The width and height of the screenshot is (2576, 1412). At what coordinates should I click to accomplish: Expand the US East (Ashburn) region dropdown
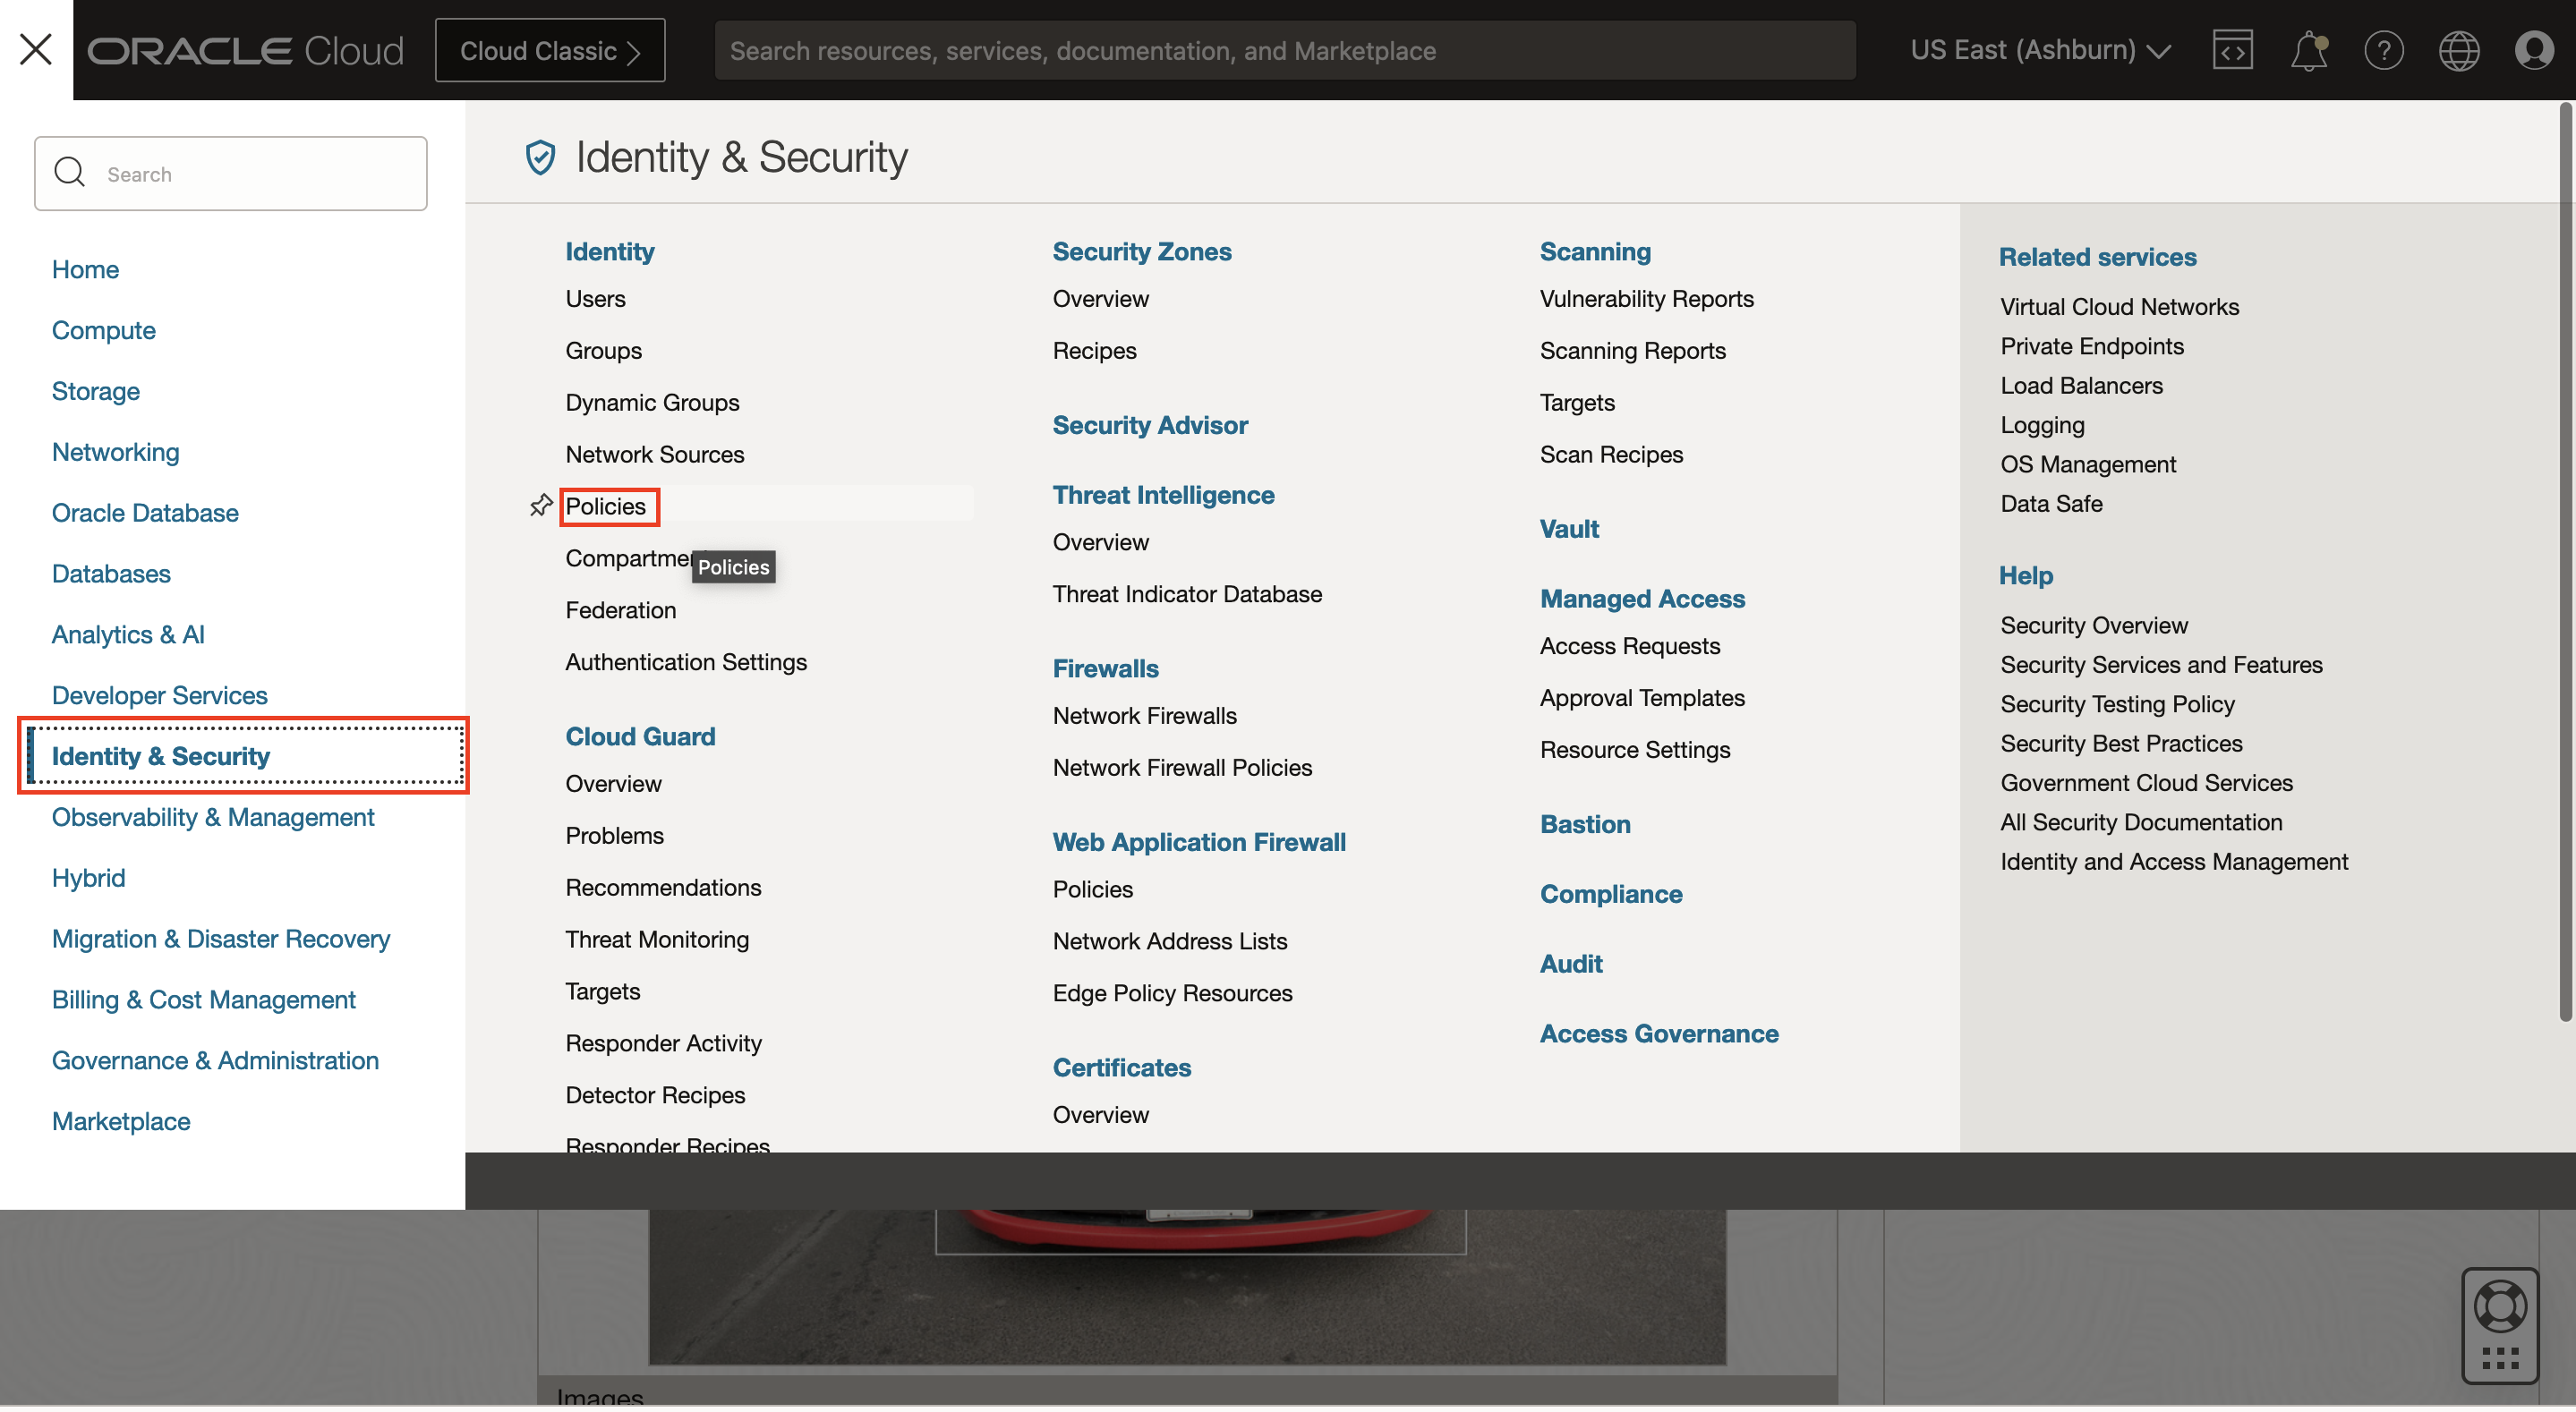coord(2040,50)
